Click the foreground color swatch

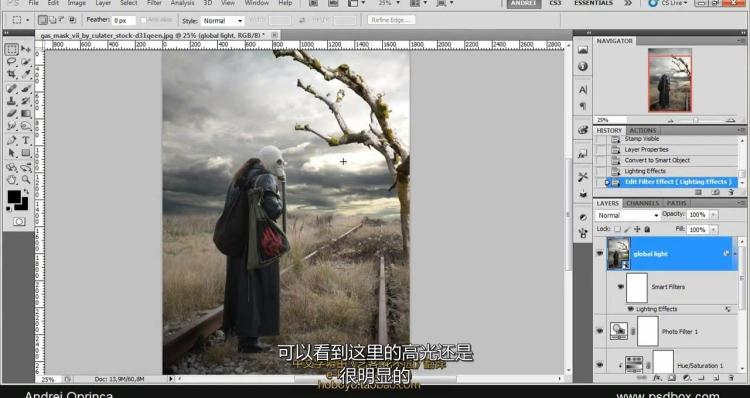tap(14, 197)
